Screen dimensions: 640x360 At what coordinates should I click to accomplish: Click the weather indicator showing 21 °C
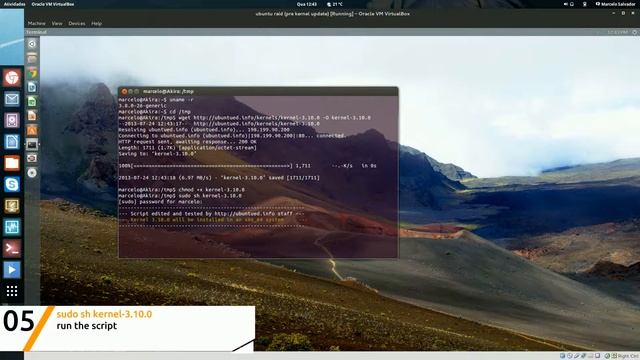[x=335, y=4]
